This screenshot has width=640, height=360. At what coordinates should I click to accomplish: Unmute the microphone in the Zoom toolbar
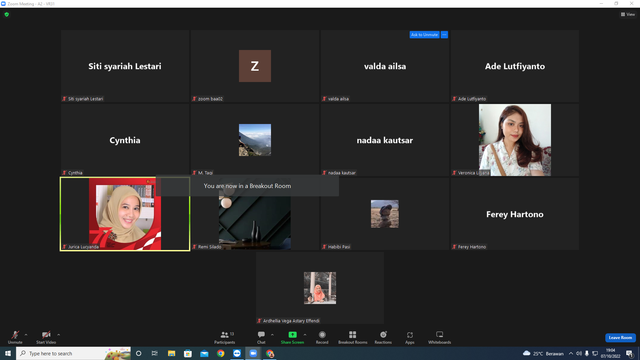tap(15, 337)
